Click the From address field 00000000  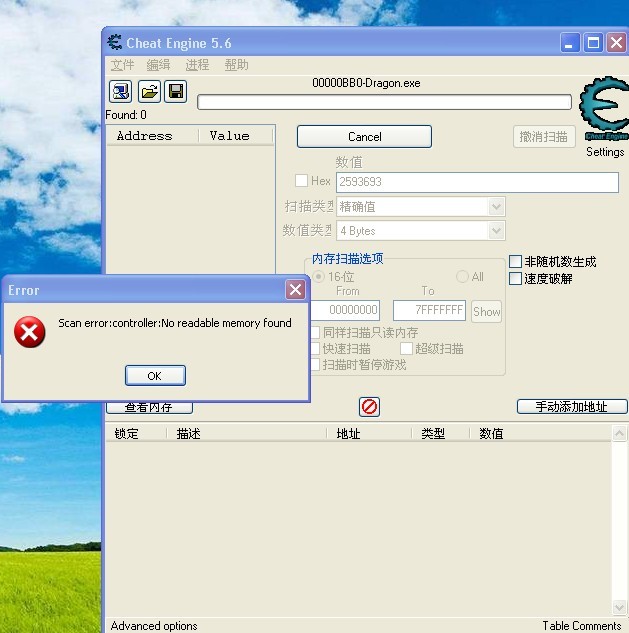[346, 310]
